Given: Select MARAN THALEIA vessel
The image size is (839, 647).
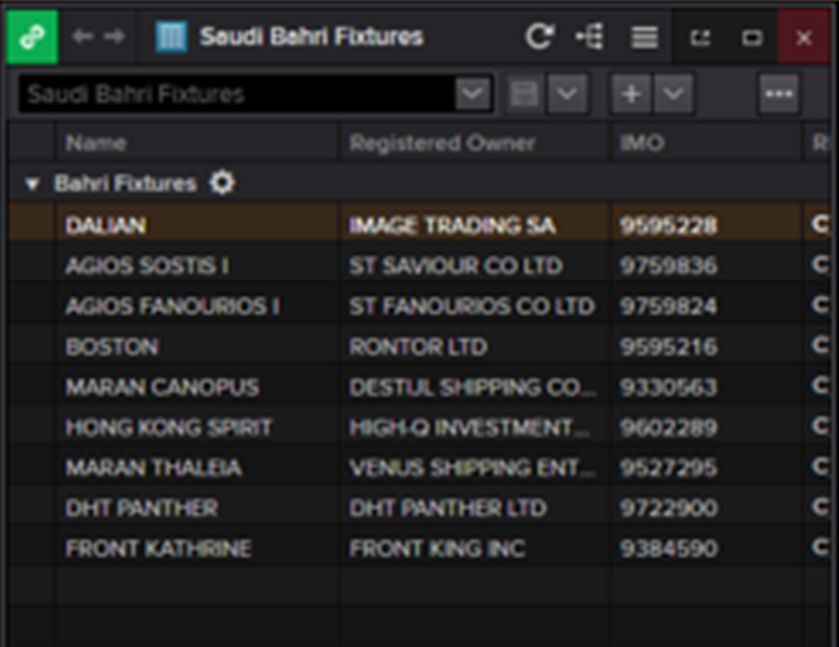Looking at the screenshot, I should point(154,468).
